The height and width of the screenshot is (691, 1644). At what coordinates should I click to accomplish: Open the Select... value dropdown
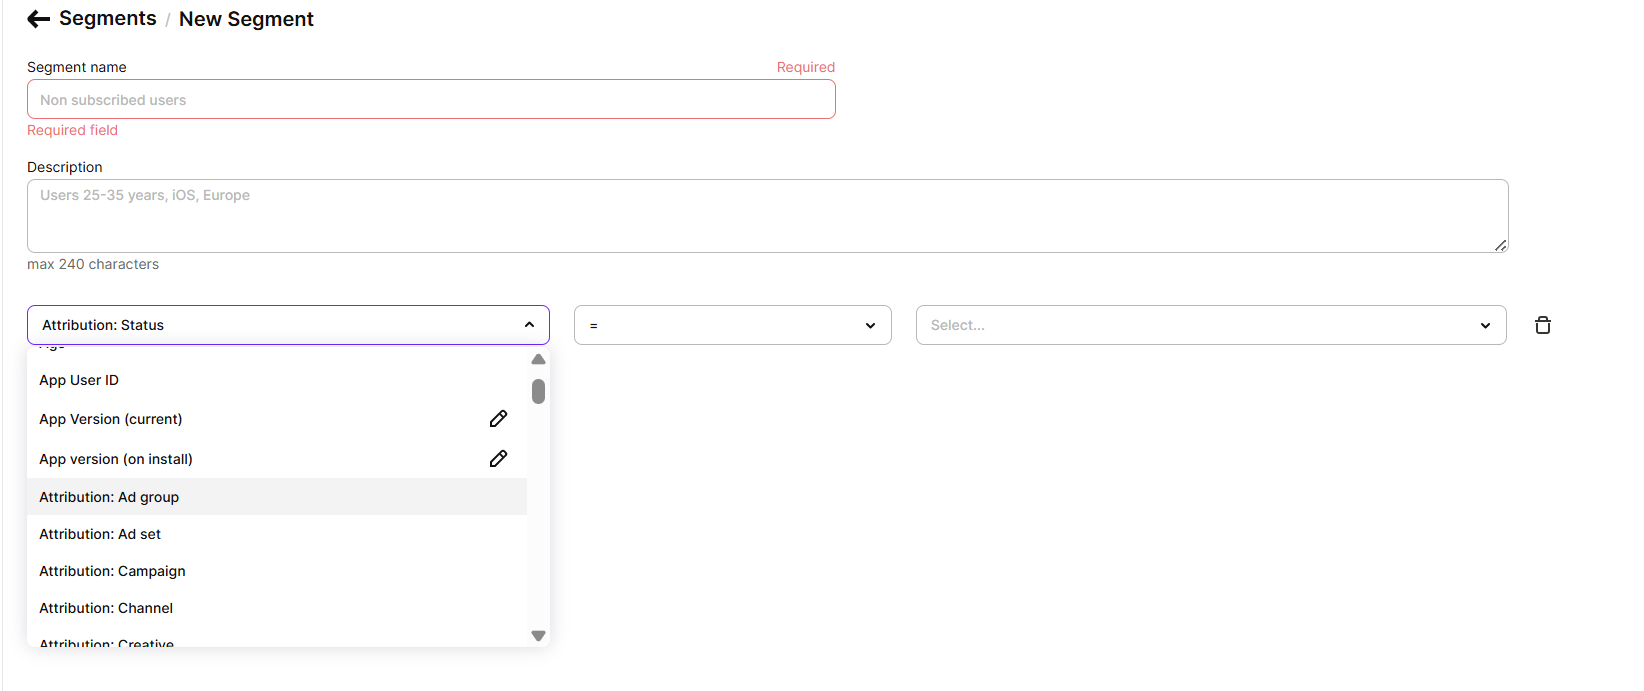[x=1211, y=325]
